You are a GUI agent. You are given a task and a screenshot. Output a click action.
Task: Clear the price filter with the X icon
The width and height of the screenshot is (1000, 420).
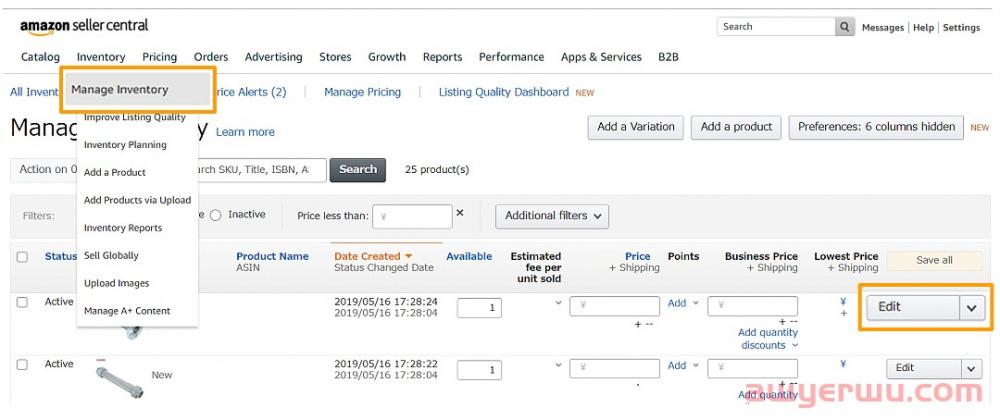coord(460,213)
